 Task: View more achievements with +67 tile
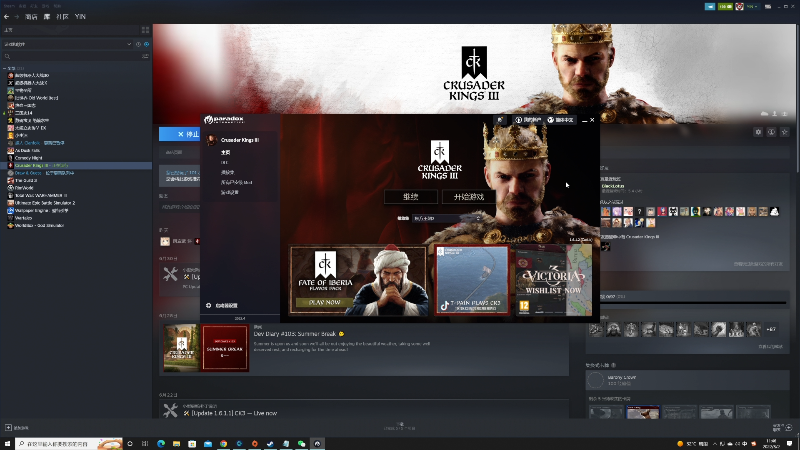[770, 330]
